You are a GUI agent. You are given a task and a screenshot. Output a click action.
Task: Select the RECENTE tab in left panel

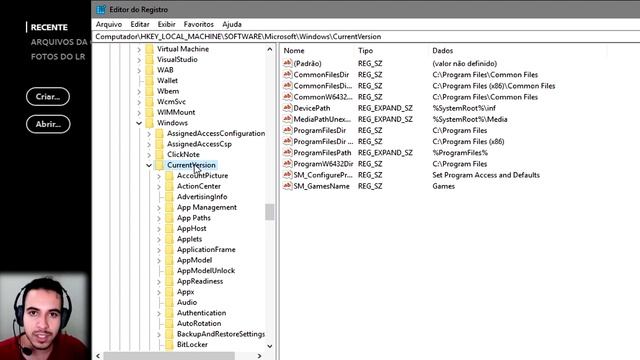[x=49, y=27]
